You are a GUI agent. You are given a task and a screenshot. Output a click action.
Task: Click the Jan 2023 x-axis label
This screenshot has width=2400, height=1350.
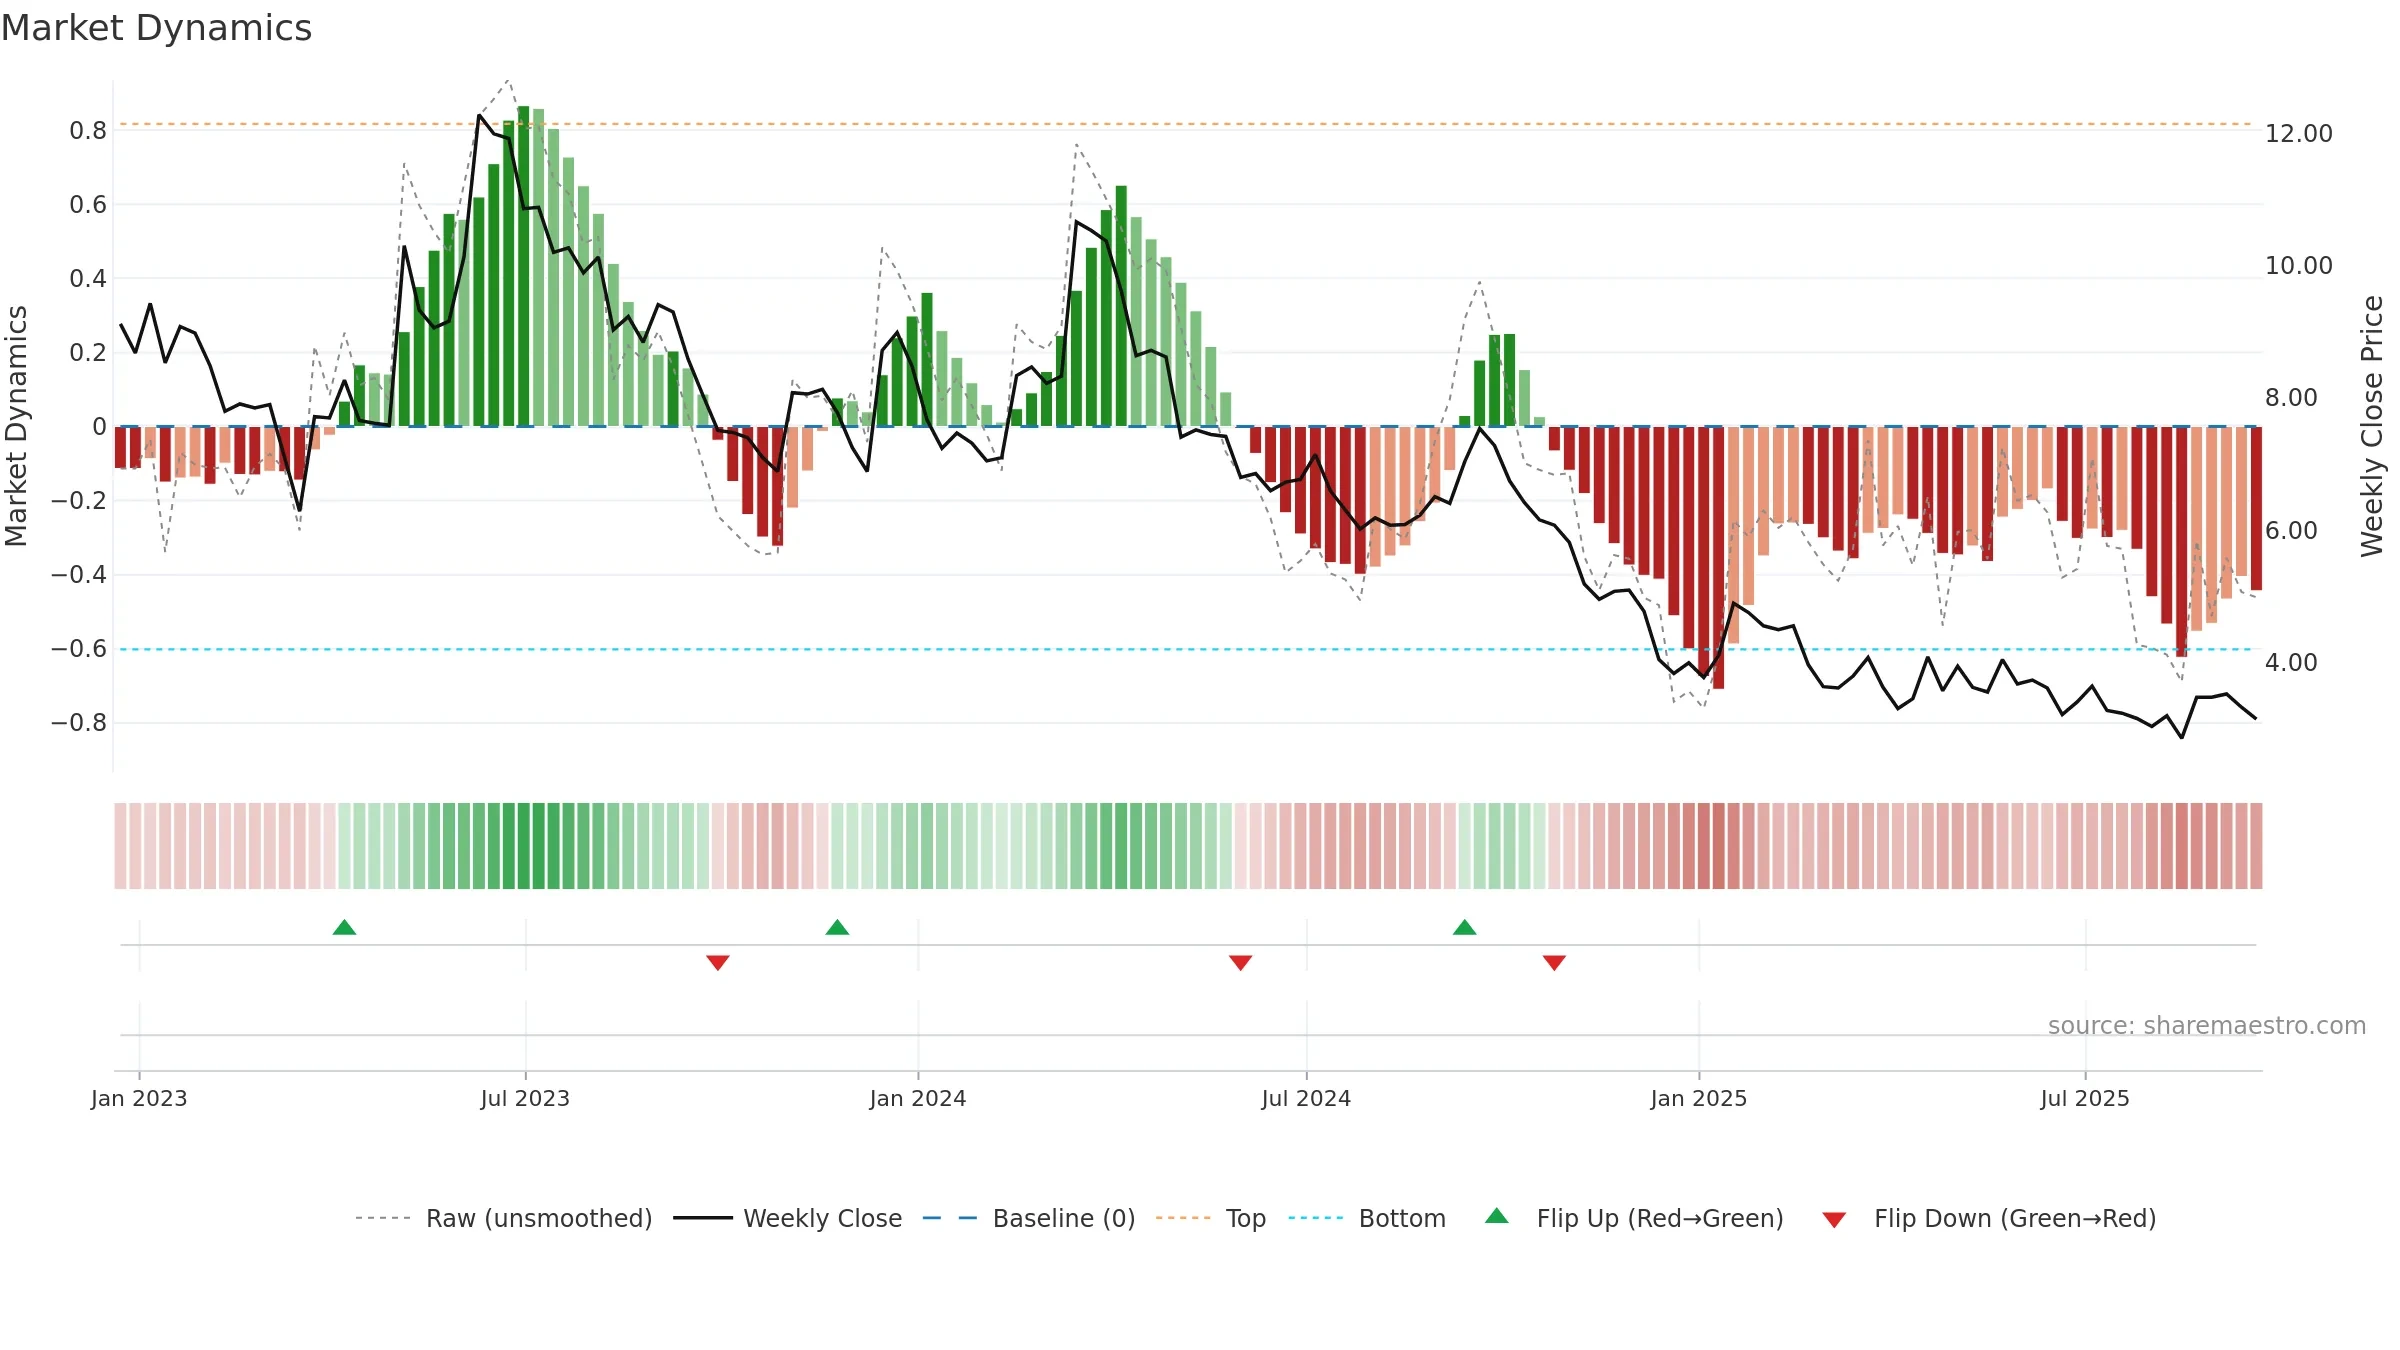click(139, 1098)
